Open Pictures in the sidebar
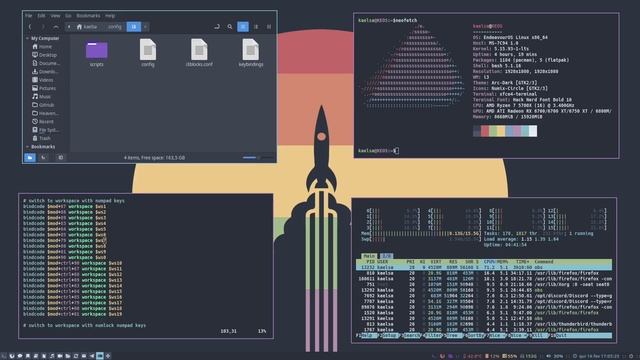The width and height of the screenshot is (640, 360). tap(44, 88)
